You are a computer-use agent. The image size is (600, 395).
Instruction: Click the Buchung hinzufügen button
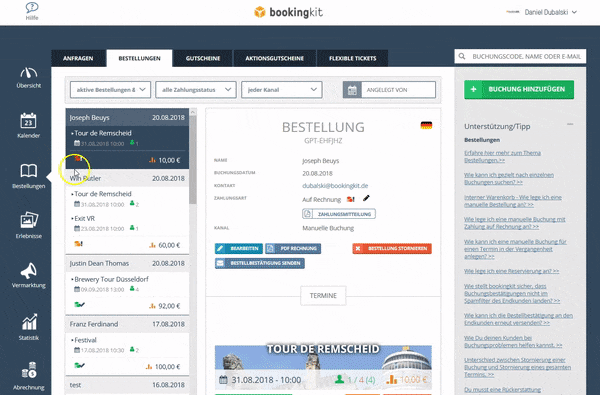click(x=519, y=90)
